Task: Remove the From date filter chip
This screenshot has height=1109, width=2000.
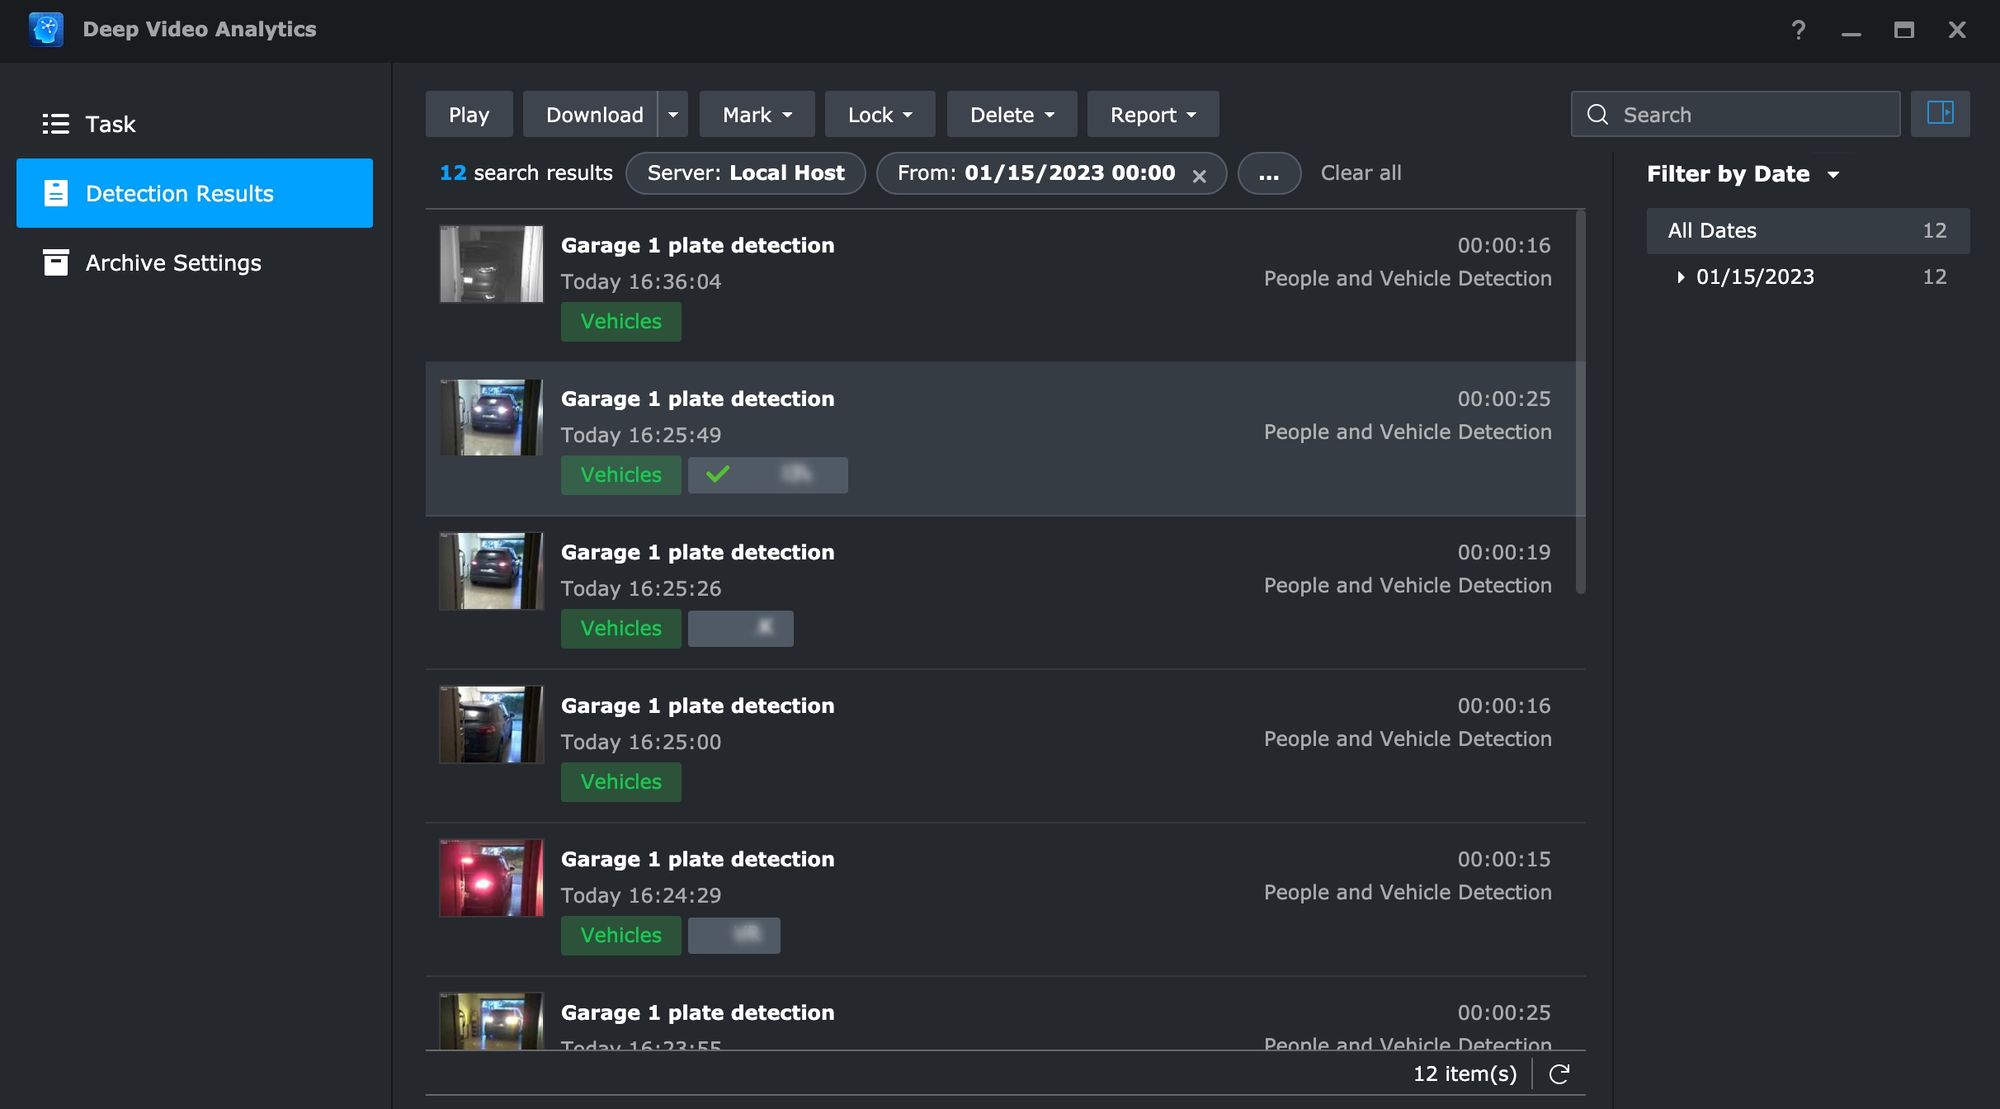Action: (1199, 176)
